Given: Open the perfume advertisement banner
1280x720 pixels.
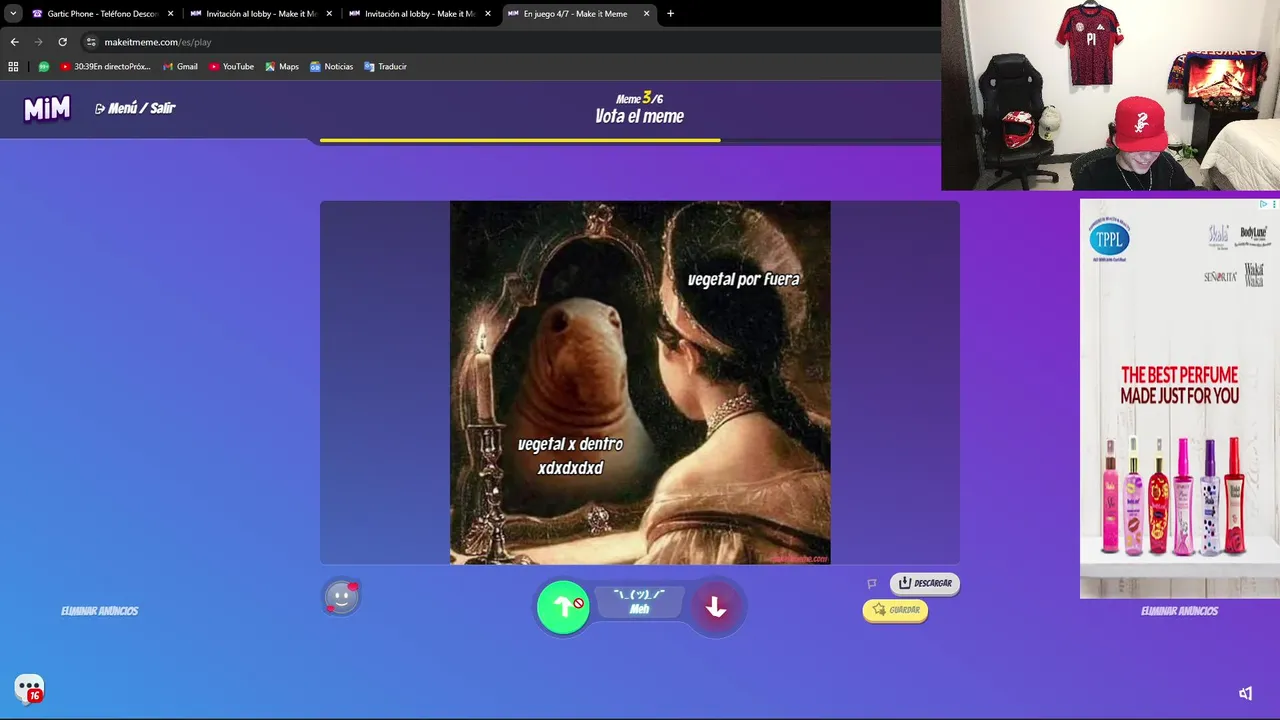Looking at the screenshot, I should click(1179, 398).
